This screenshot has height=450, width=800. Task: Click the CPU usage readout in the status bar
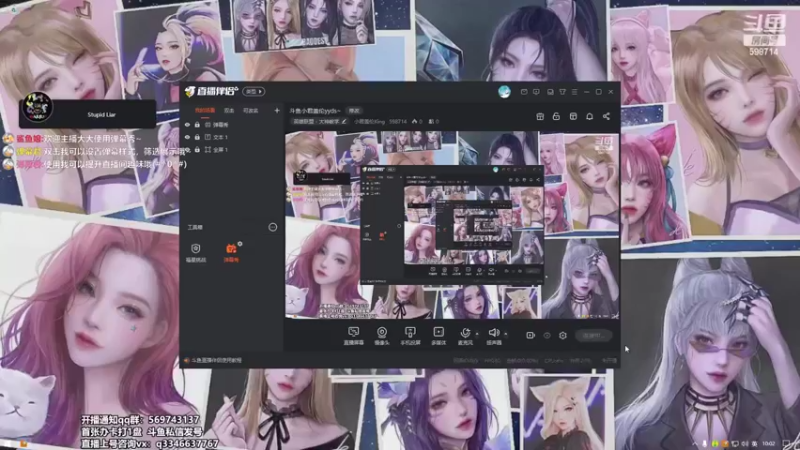click(x=554, y=360)
